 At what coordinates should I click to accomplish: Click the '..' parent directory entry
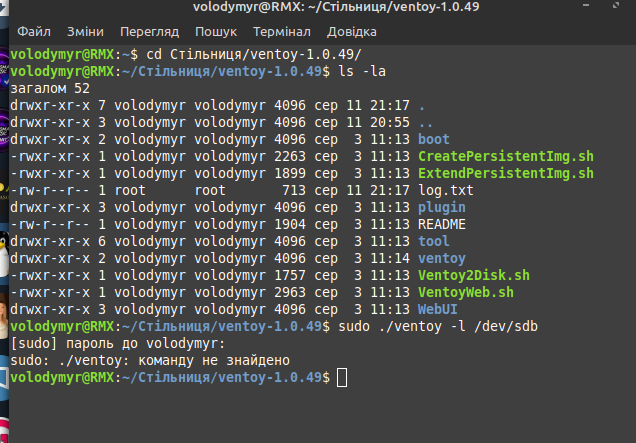click(x=426, y=123)
